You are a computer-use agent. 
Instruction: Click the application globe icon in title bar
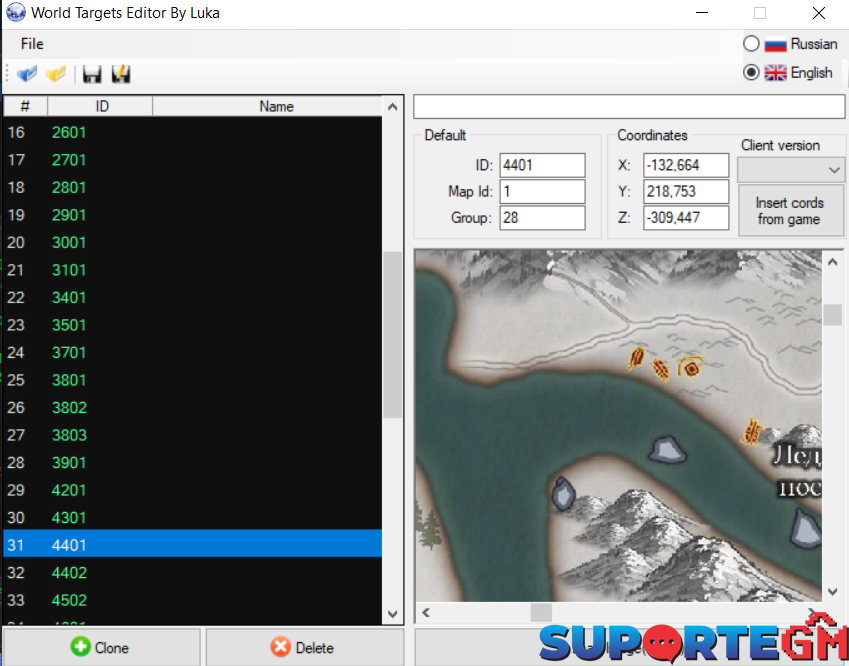pos(16,12)
